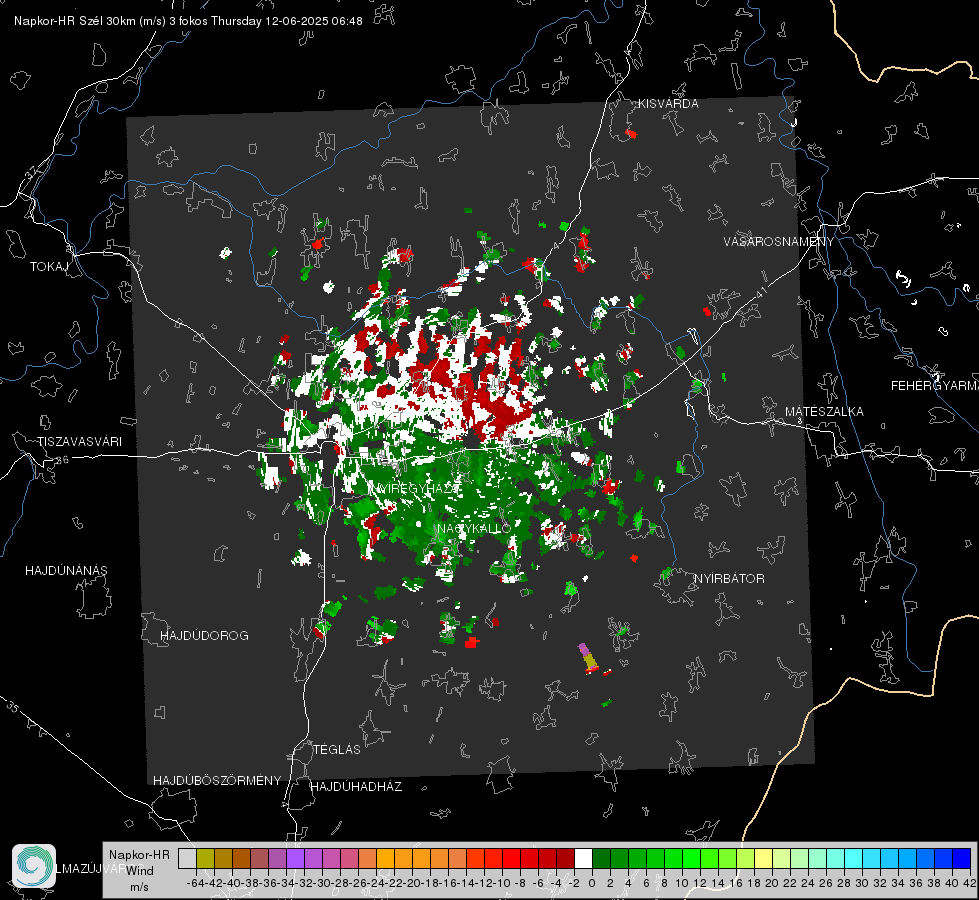Click the HAJDÚNÁNÁS label
Viewport: 979px width, 900px height.
click(66, 570)
